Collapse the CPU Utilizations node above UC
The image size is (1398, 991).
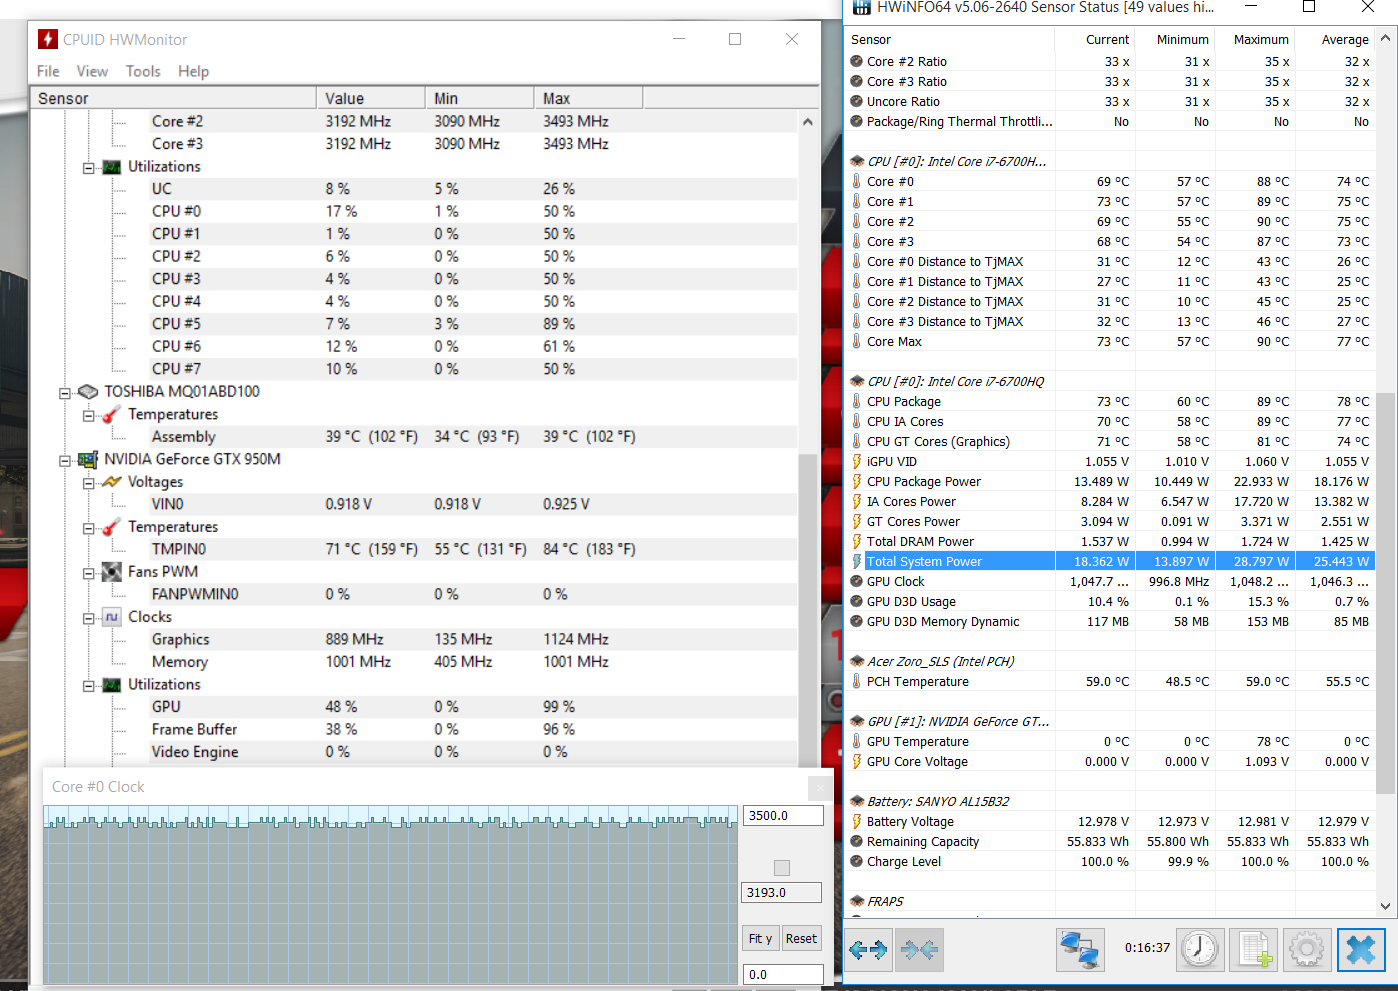point(89,168)
